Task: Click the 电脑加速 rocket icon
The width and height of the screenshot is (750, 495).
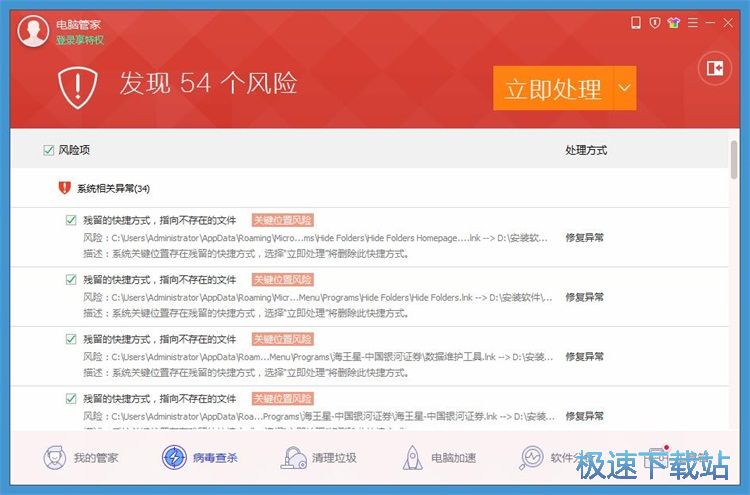Action: pos(412,457)
